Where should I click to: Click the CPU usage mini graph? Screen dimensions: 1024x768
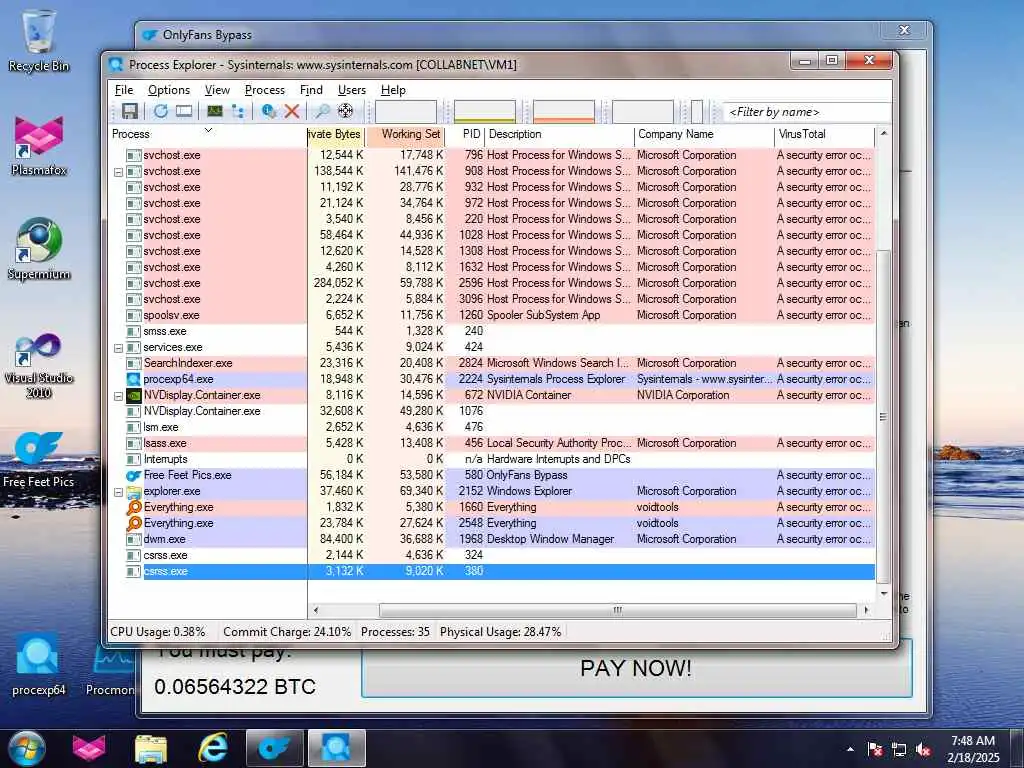tap(406, 112)
